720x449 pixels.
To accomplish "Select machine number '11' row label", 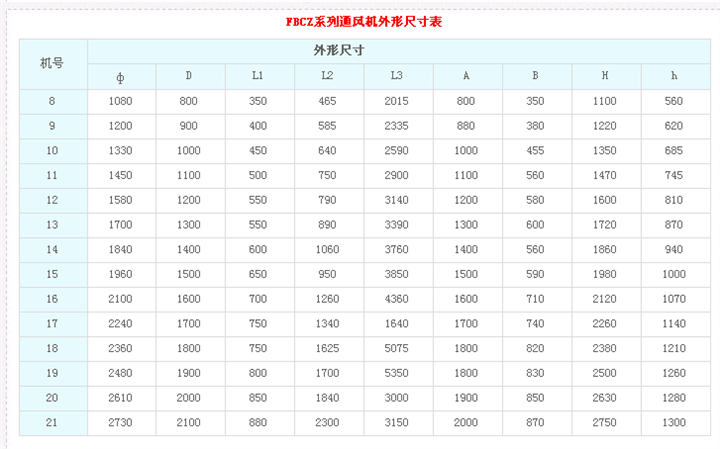I will click(x=52, y=175).
